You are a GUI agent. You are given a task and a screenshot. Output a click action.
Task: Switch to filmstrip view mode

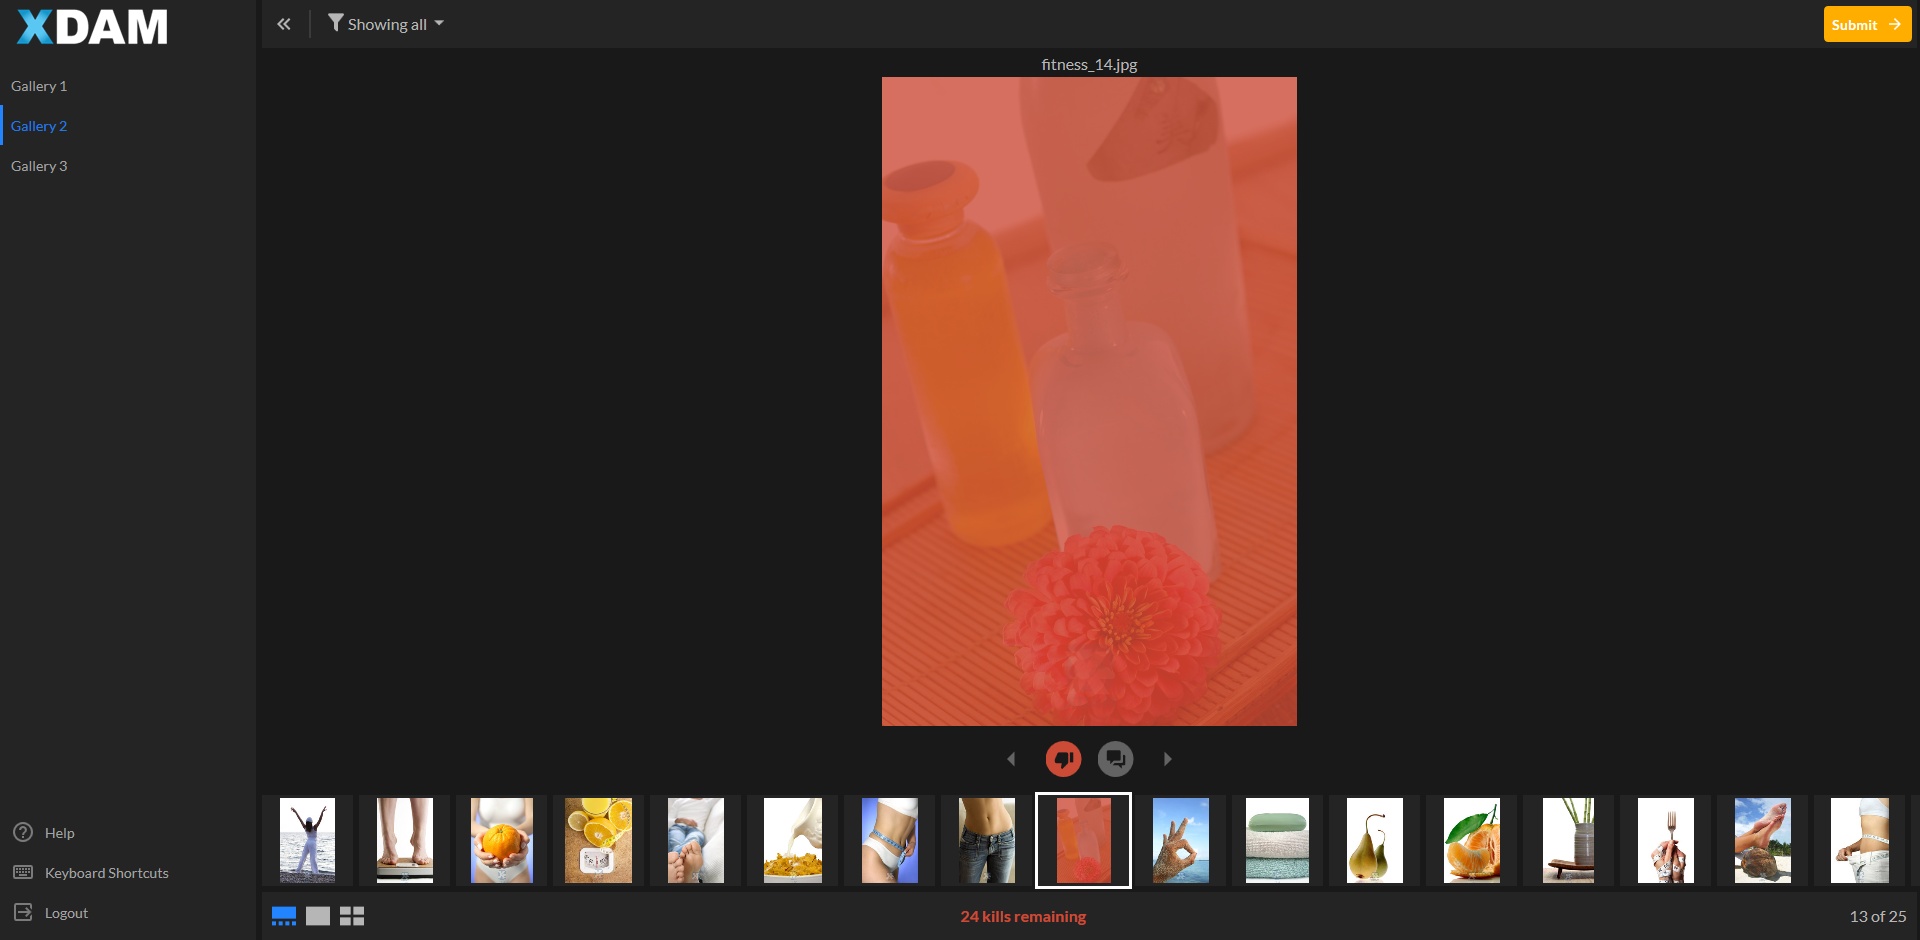[x=284, y=916]
